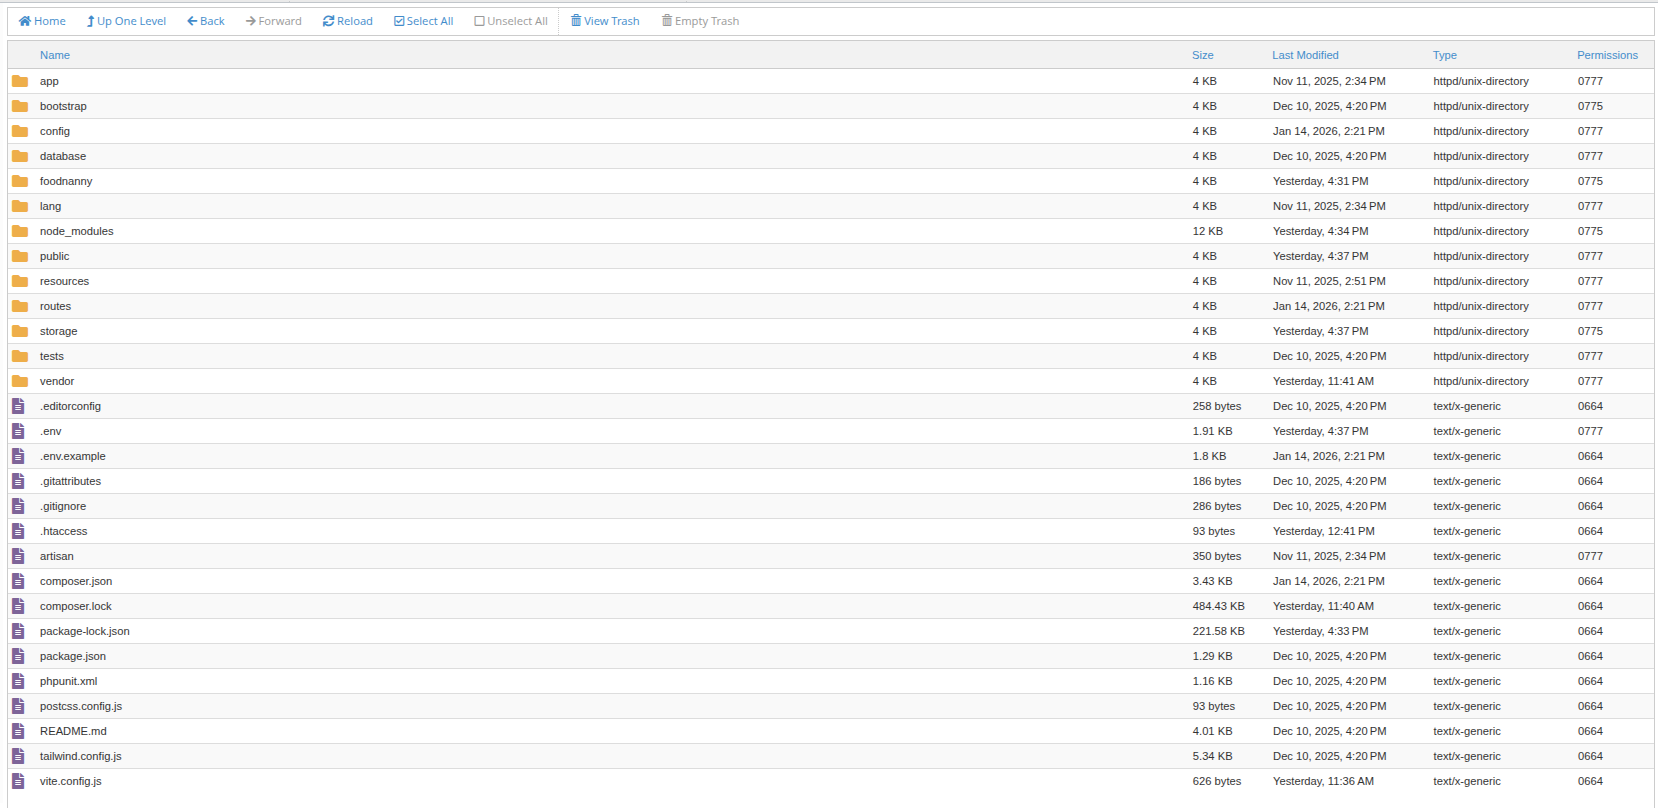Select the .env file name

[51, 431]
